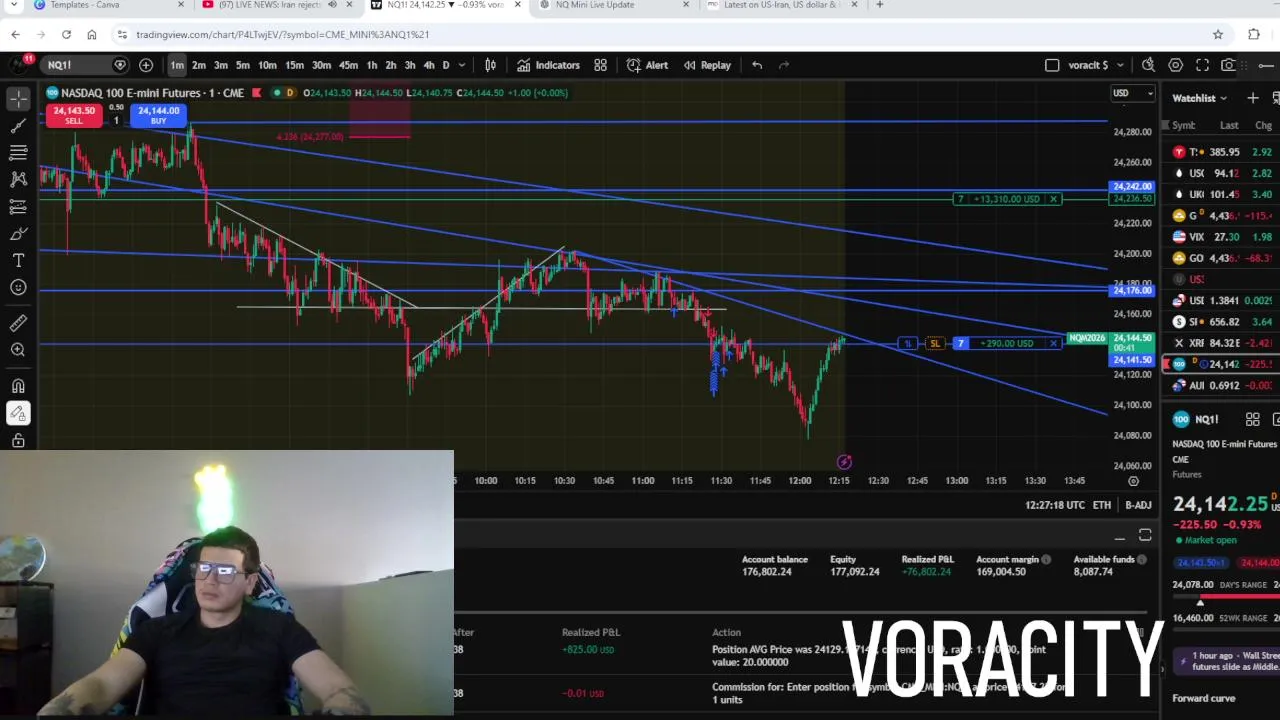Click the red SELL 24,143.50 button

tap(73, 116)
